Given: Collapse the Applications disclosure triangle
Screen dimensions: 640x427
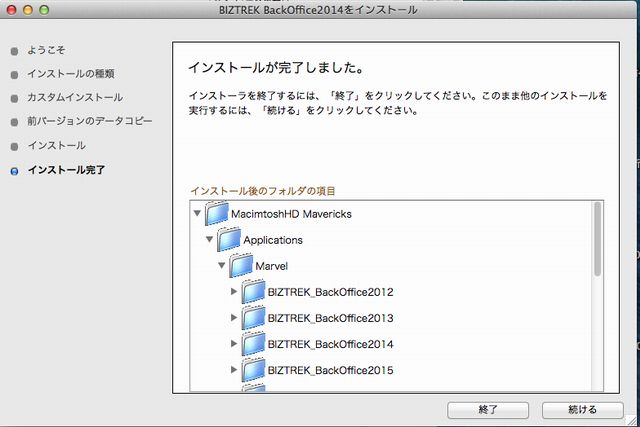Looking at the screenshot, I should point(210,240).
